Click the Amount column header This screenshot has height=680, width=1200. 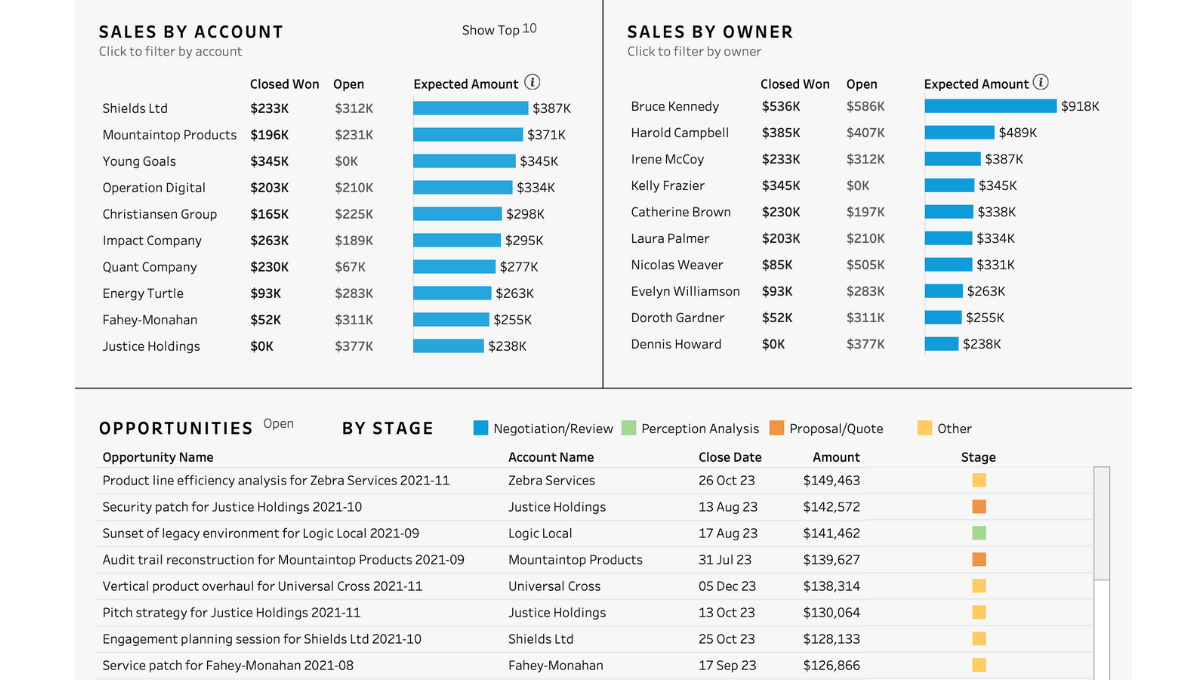(836, 458)
